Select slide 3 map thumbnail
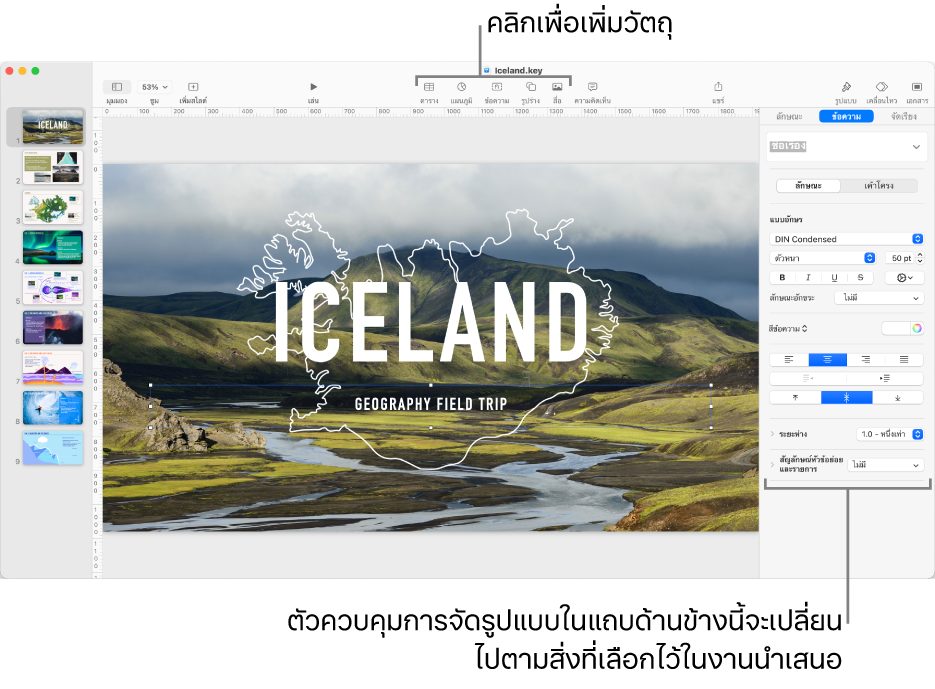 pos(53,207)
